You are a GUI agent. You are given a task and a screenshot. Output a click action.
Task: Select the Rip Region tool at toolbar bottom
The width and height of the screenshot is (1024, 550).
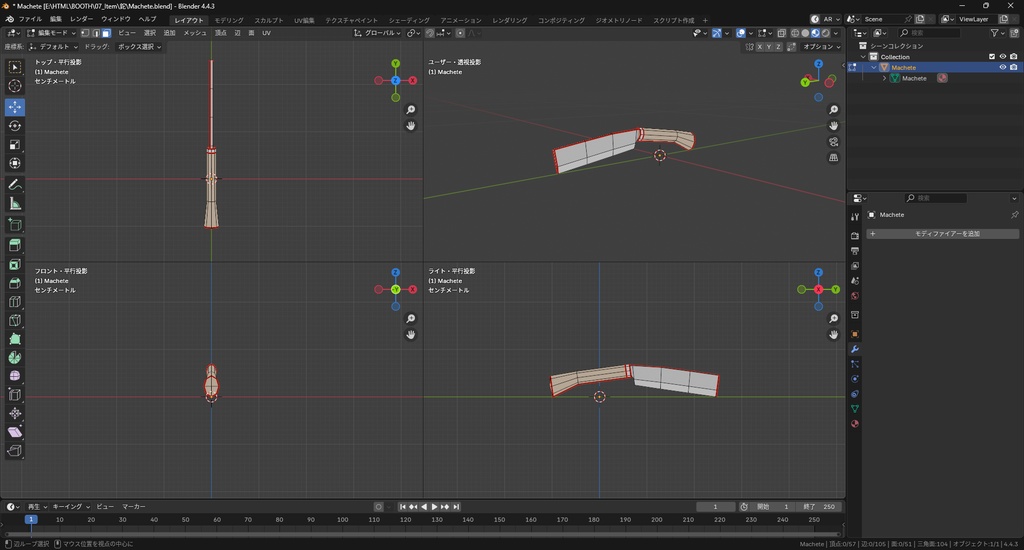pyautogui.click(x=14, y=451)
